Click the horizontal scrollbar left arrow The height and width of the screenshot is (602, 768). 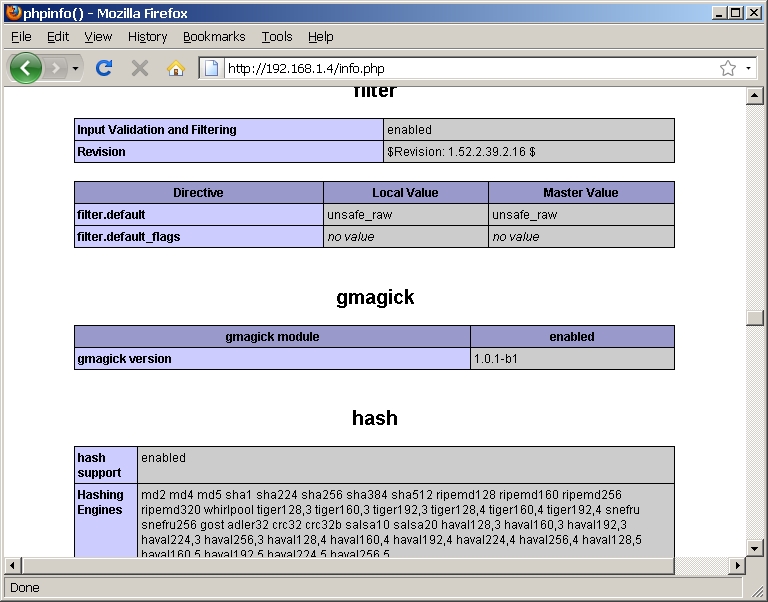point(12,566)
